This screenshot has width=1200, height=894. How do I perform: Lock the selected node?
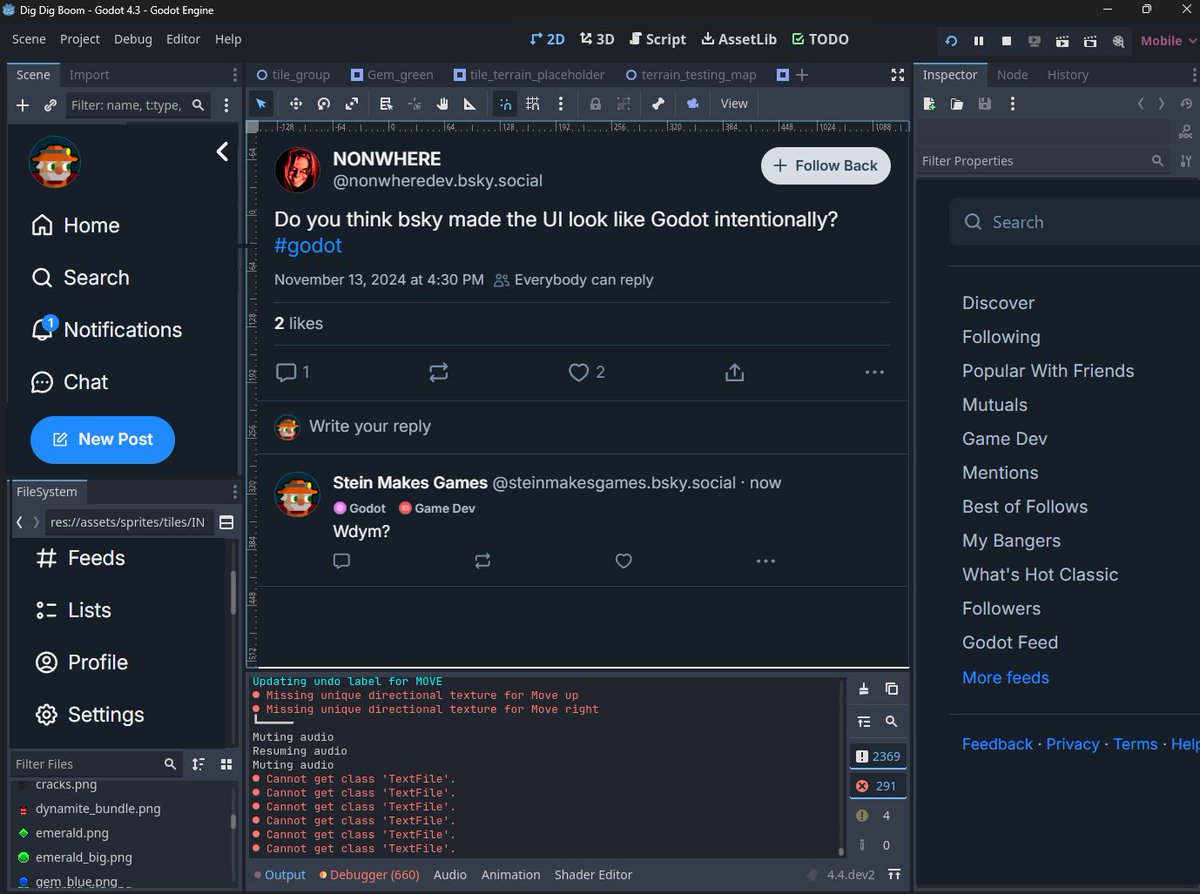coord(595,103)
